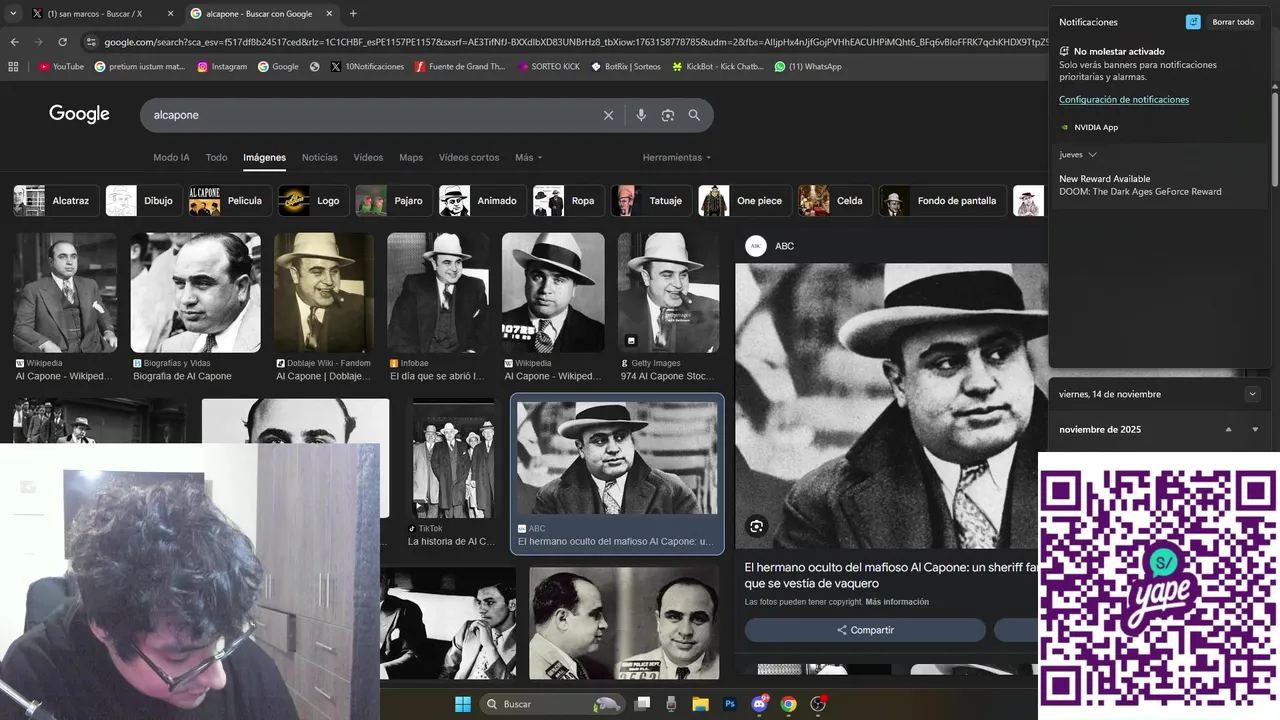The height and width of the screenshot is (720, 1280).
Task: Click the browser address bar URL
Action: (x=575, y=42)
